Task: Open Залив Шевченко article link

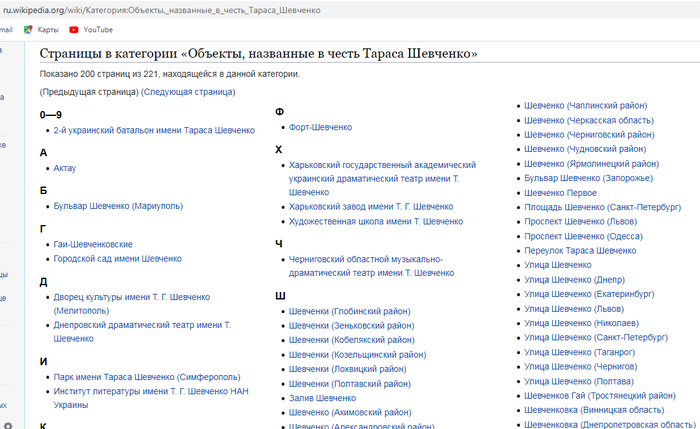Action: (322, 397)
